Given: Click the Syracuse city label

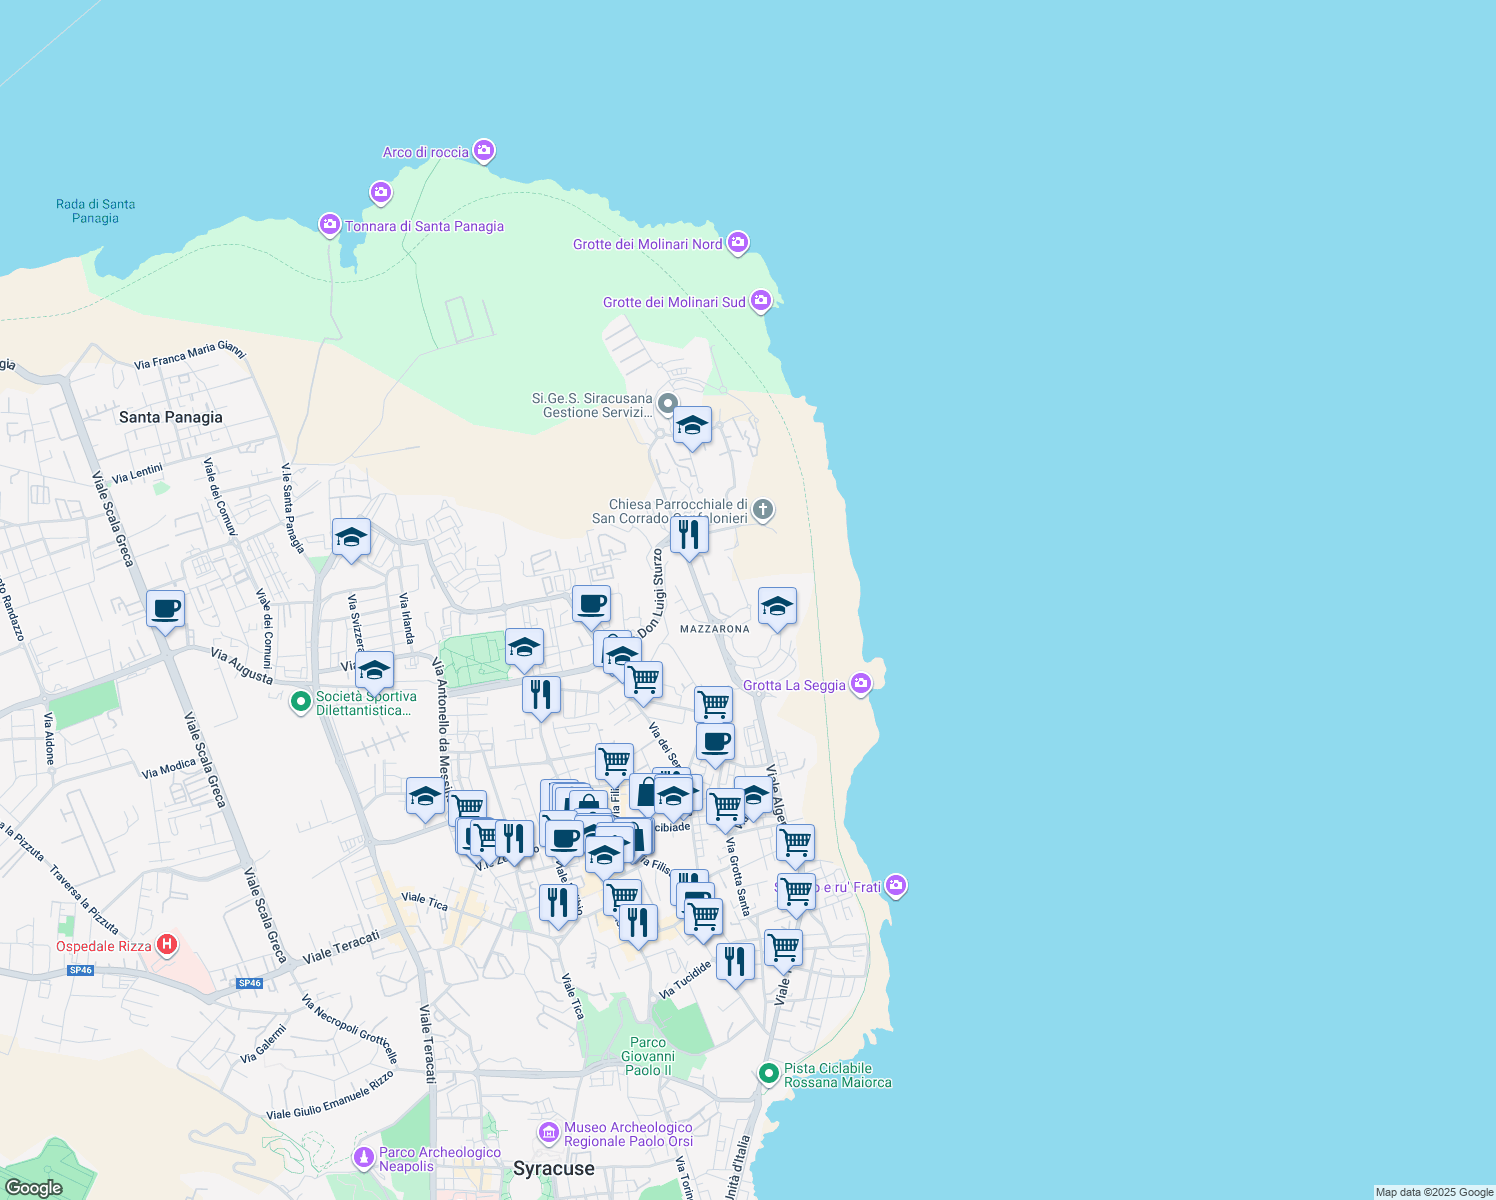Looking at the screenshot, I should point(555,1167).
